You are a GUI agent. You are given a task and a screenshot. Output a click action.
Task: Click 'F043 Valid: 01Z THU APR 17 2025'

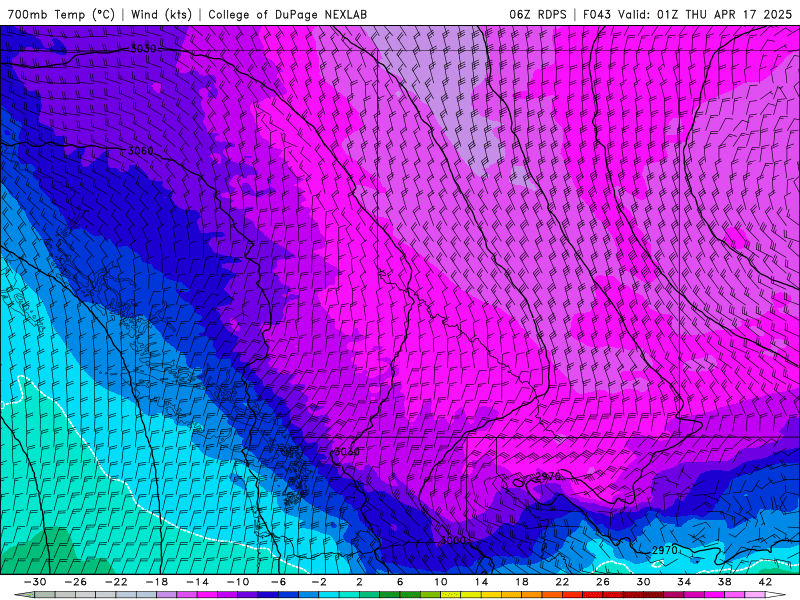(687, 14)
